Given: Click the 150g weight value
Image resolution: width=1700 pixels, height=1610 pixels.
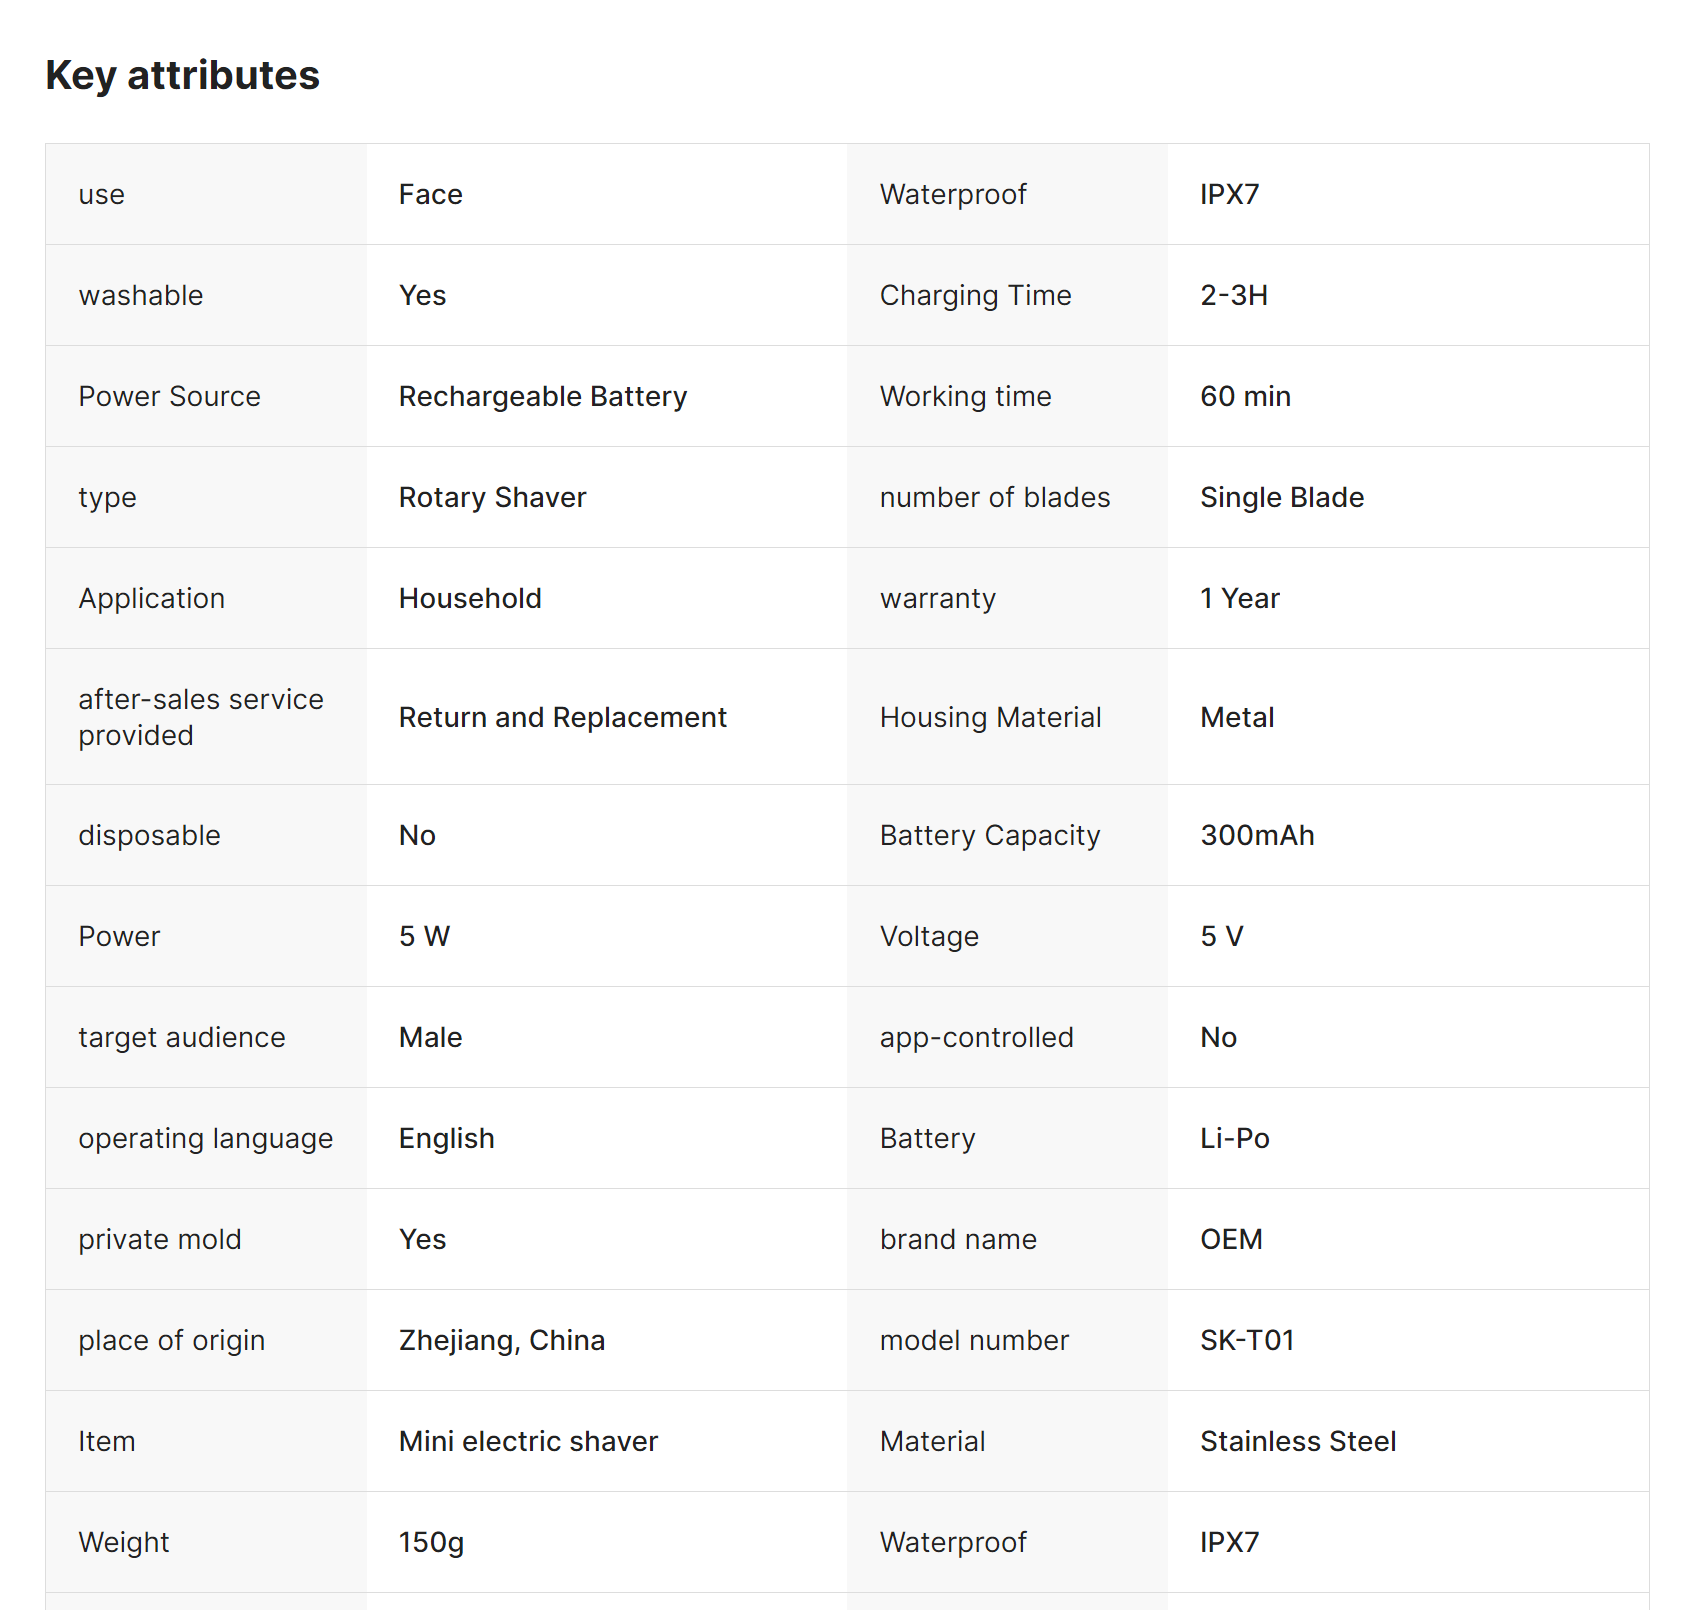Looking at the screenshot, I should click(431, 1543).
